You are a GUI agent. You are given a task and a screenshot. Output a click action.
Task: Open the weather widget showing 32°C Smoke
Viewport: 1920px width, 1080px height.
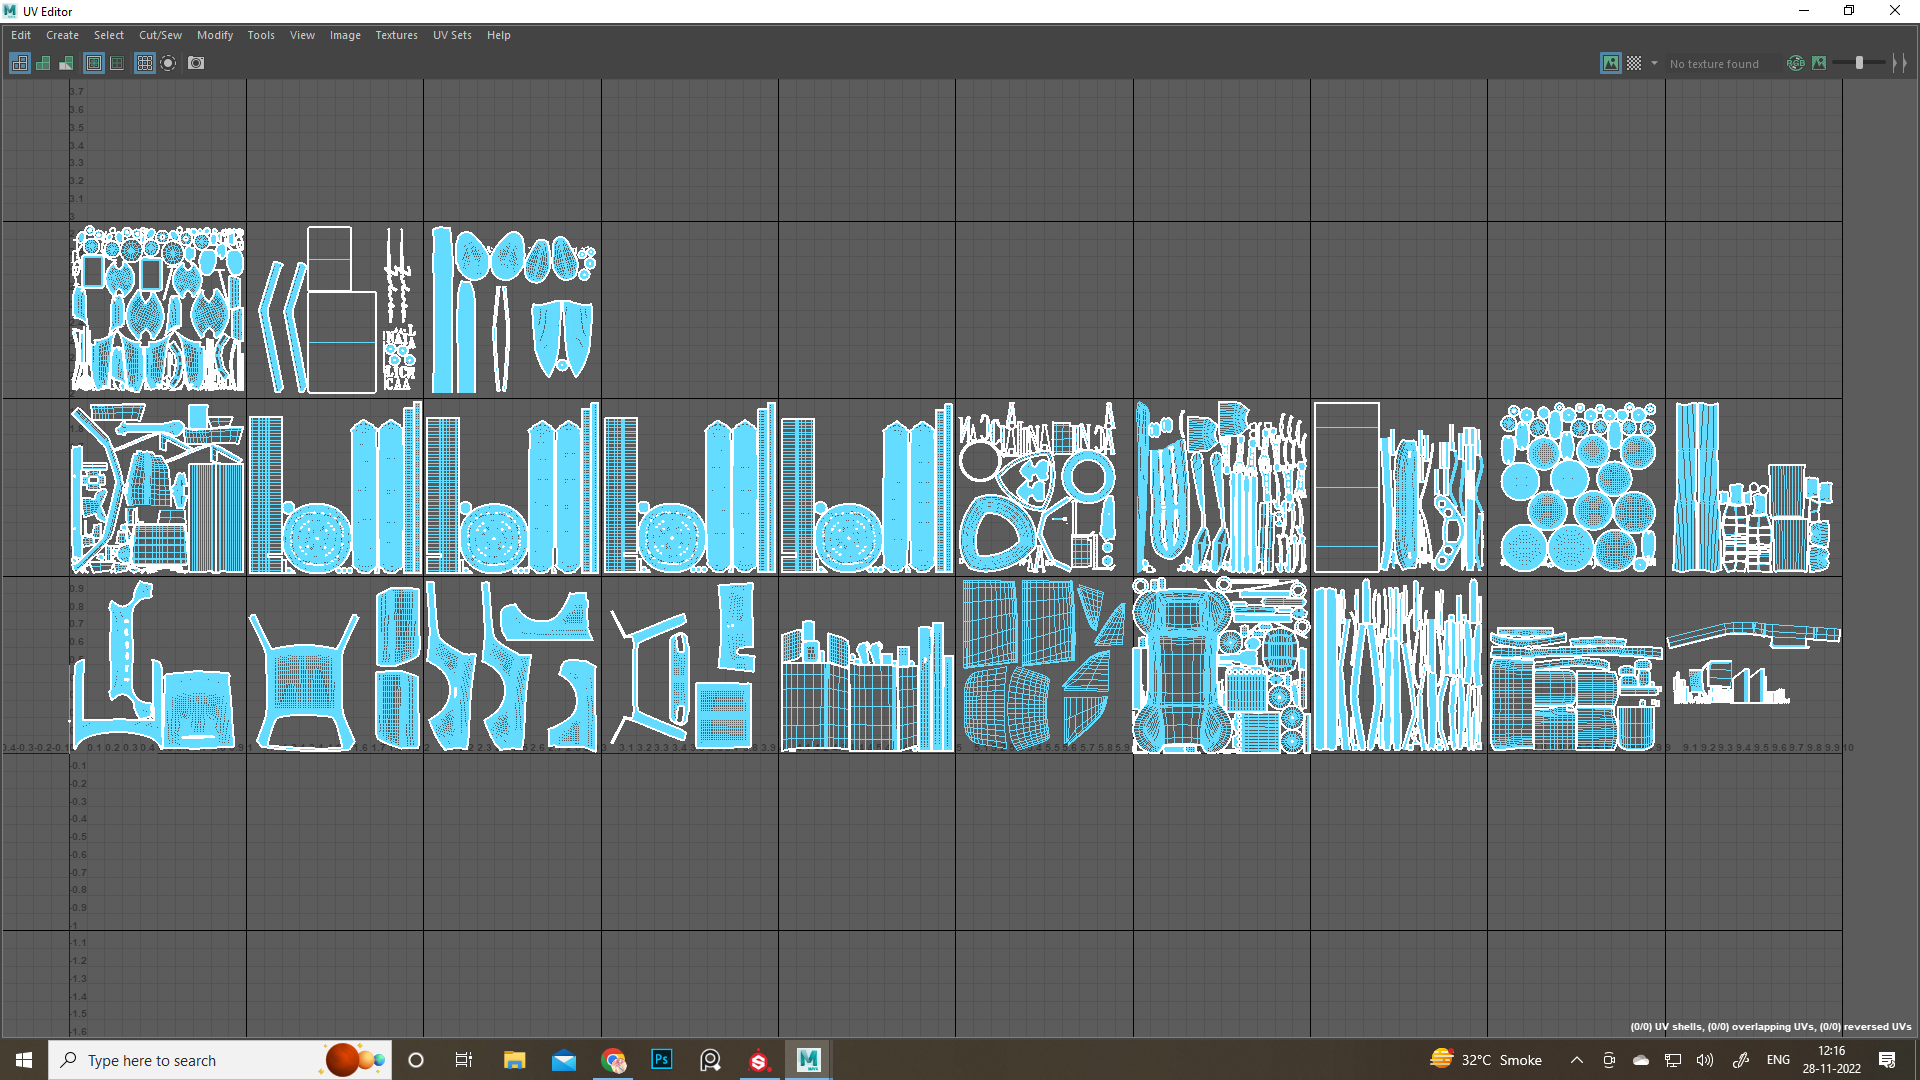1486,1060
